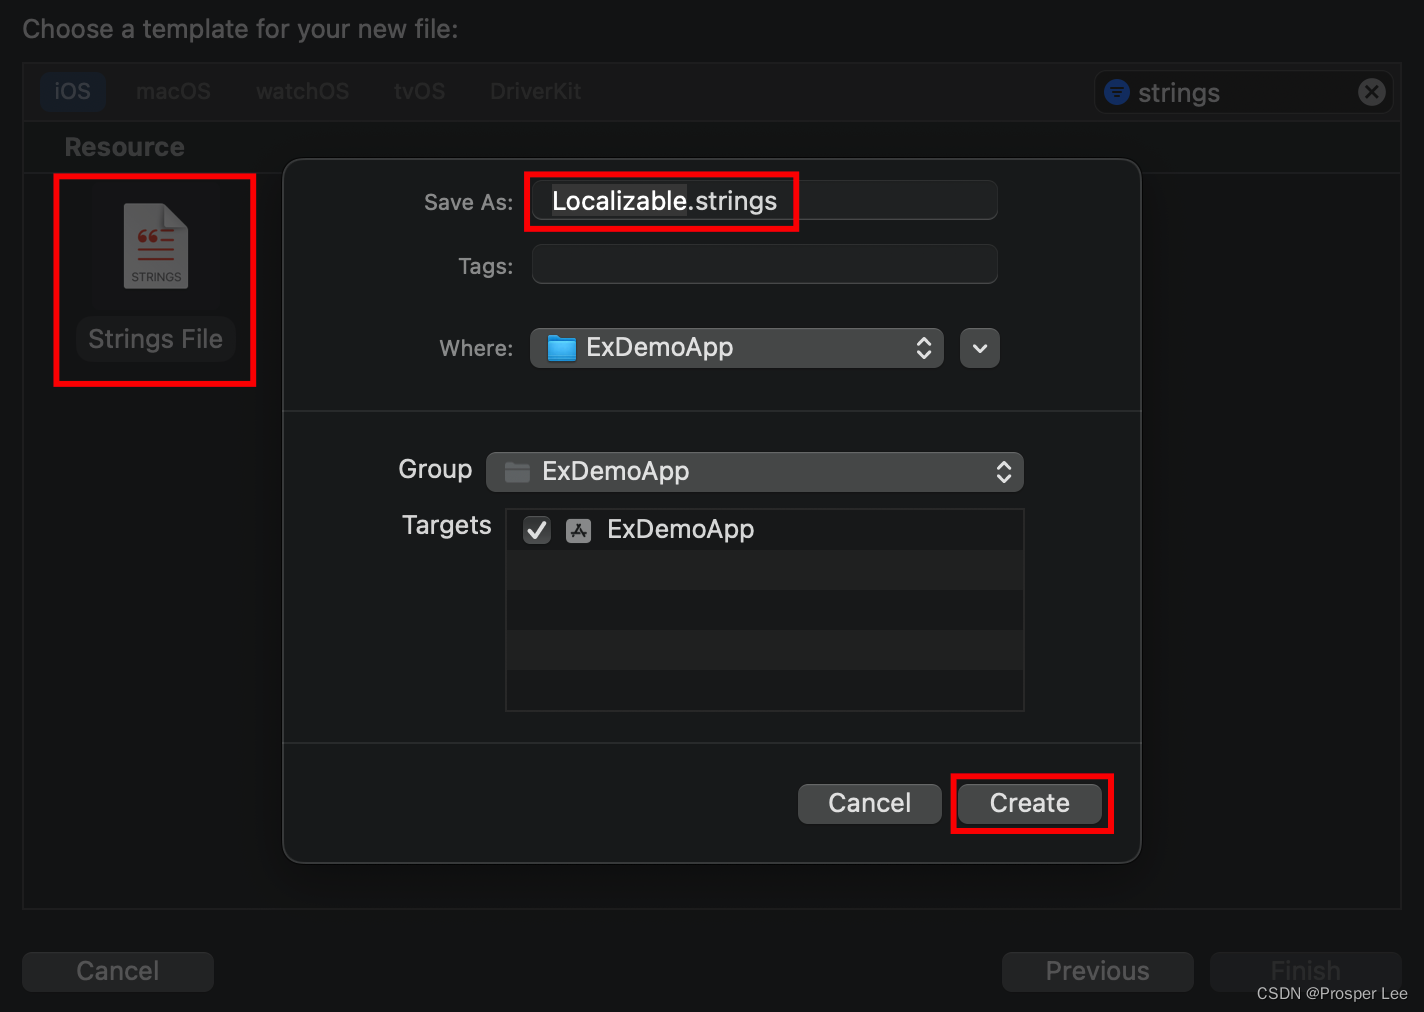Toggle the ExDemoApp target checkbox

(x=537, y=530)
